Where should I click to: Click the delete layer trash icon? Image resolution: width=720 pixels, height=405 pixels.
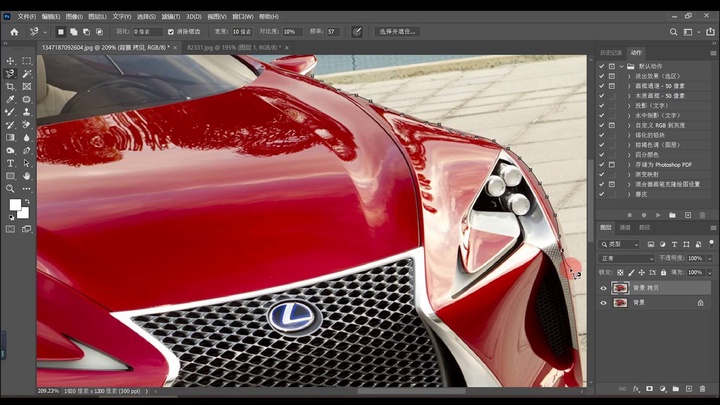tap(702, 388)
